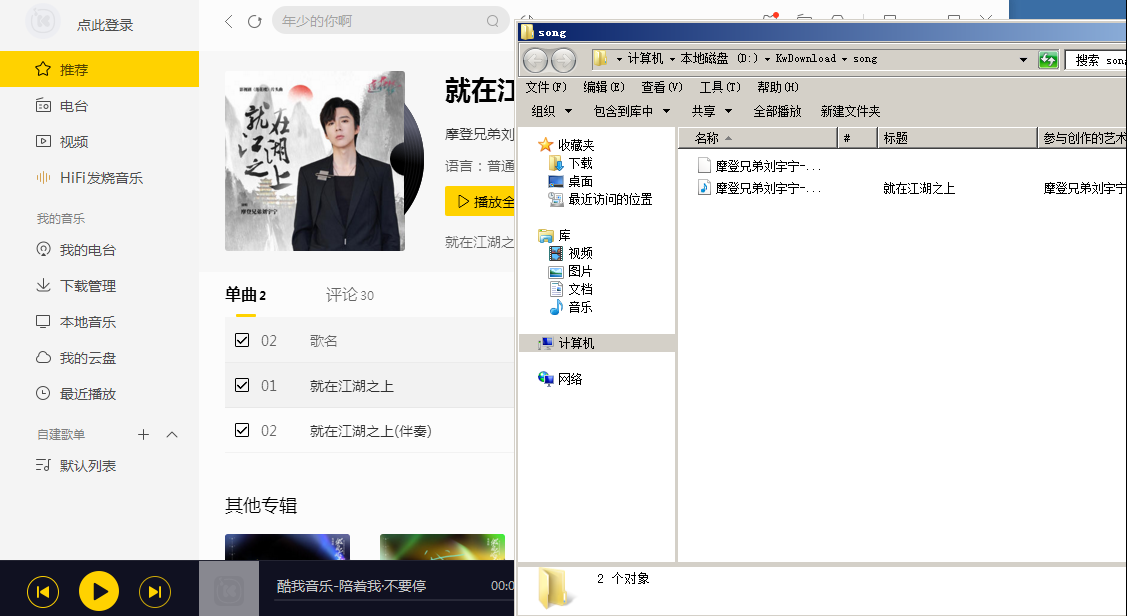Open 推荐 in the Kuwo sidebar
The image size is (1127, 616).
[x=99, y=69]
